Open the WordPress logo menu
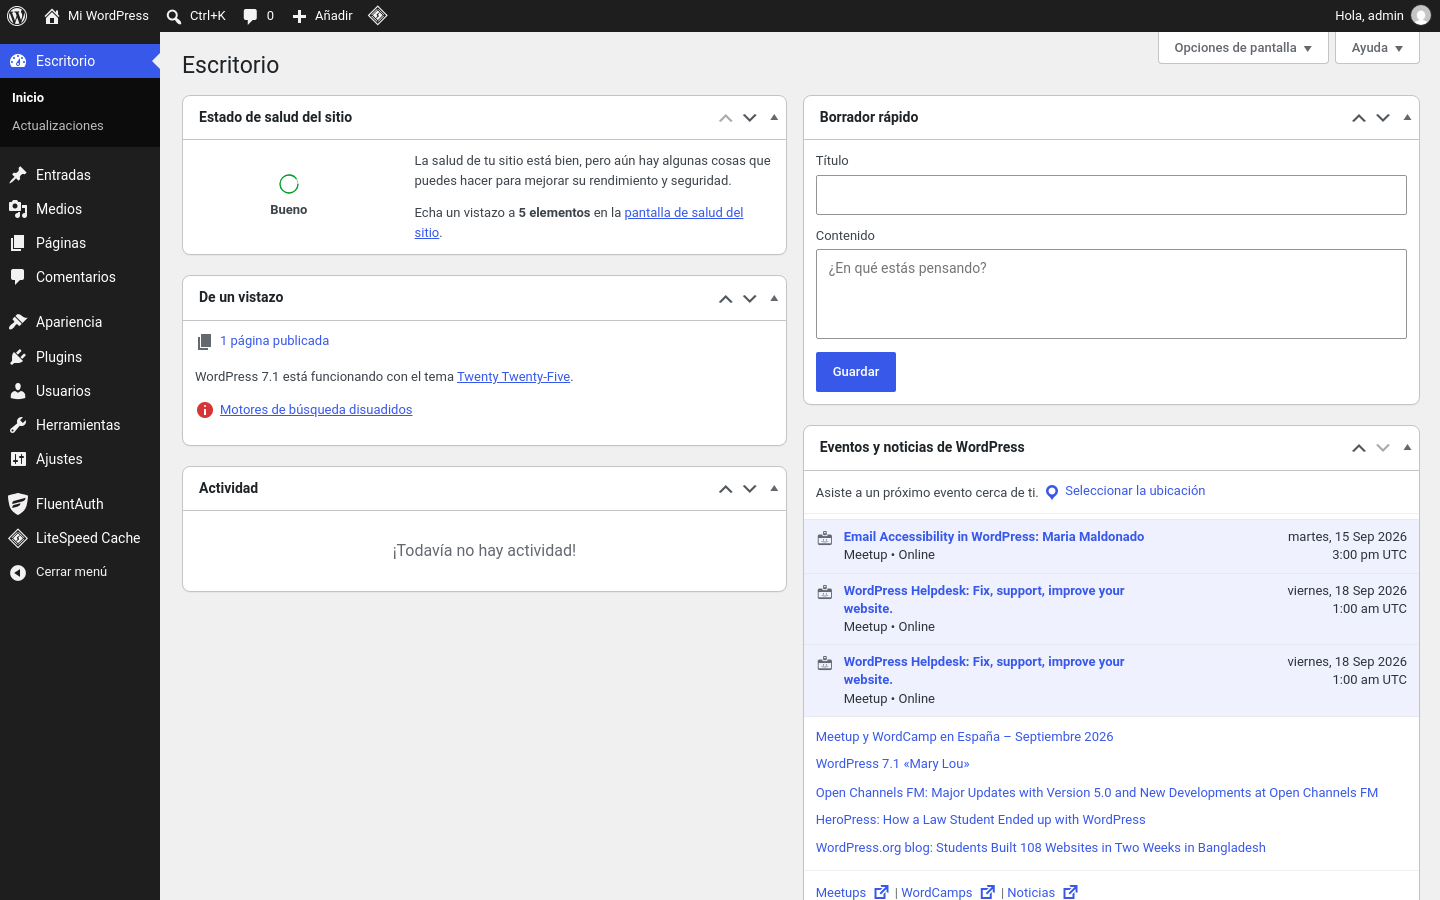 pos(17,16)
